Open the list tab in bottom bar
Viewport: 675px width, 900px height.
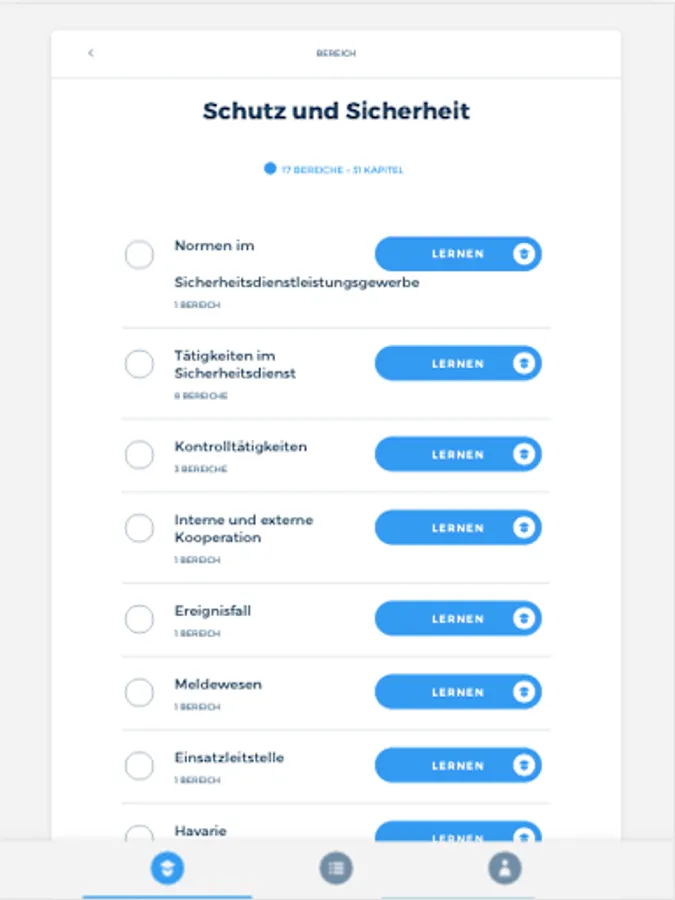[336, 868]
